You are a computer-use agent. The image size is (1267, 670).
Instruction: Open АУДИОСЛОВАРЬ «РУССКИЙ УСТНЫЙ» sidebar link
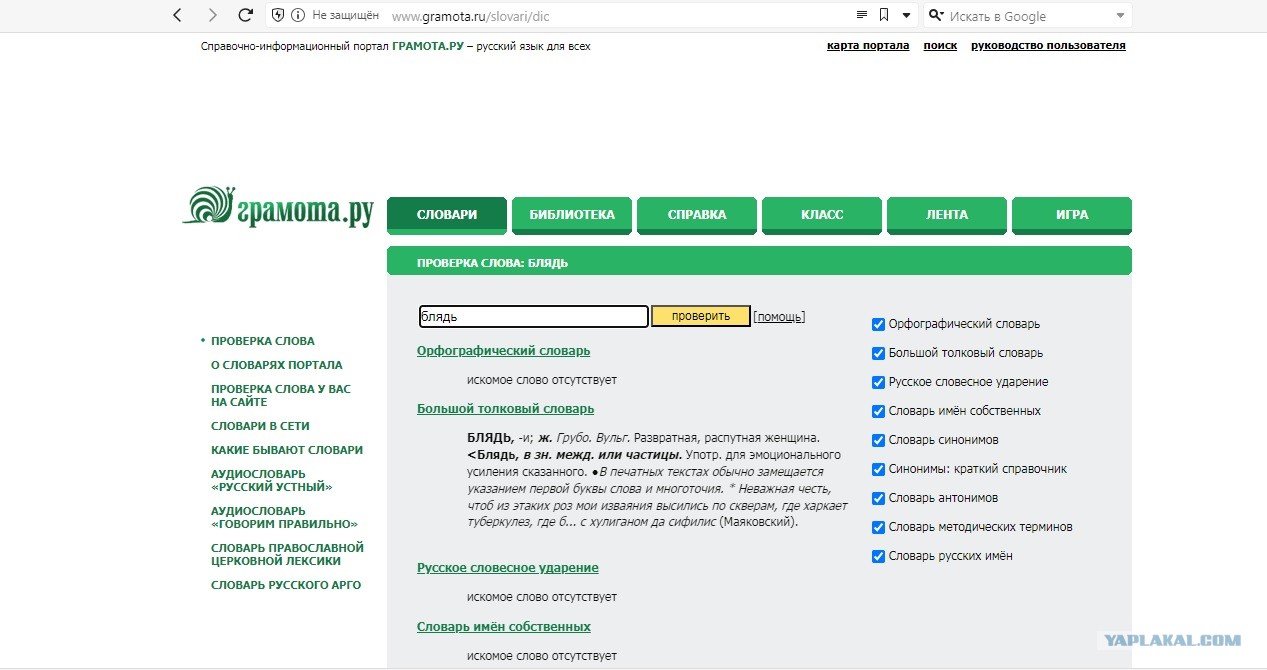(272, 480)
